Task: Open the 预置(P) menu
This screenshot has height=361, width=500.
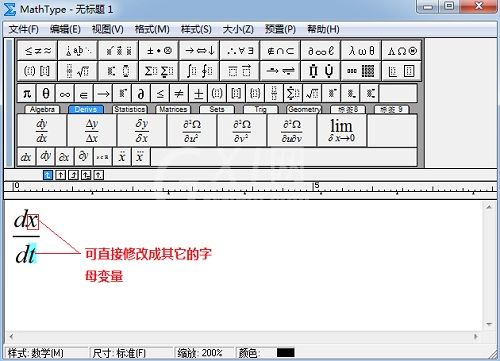Action: pos(280,29)
